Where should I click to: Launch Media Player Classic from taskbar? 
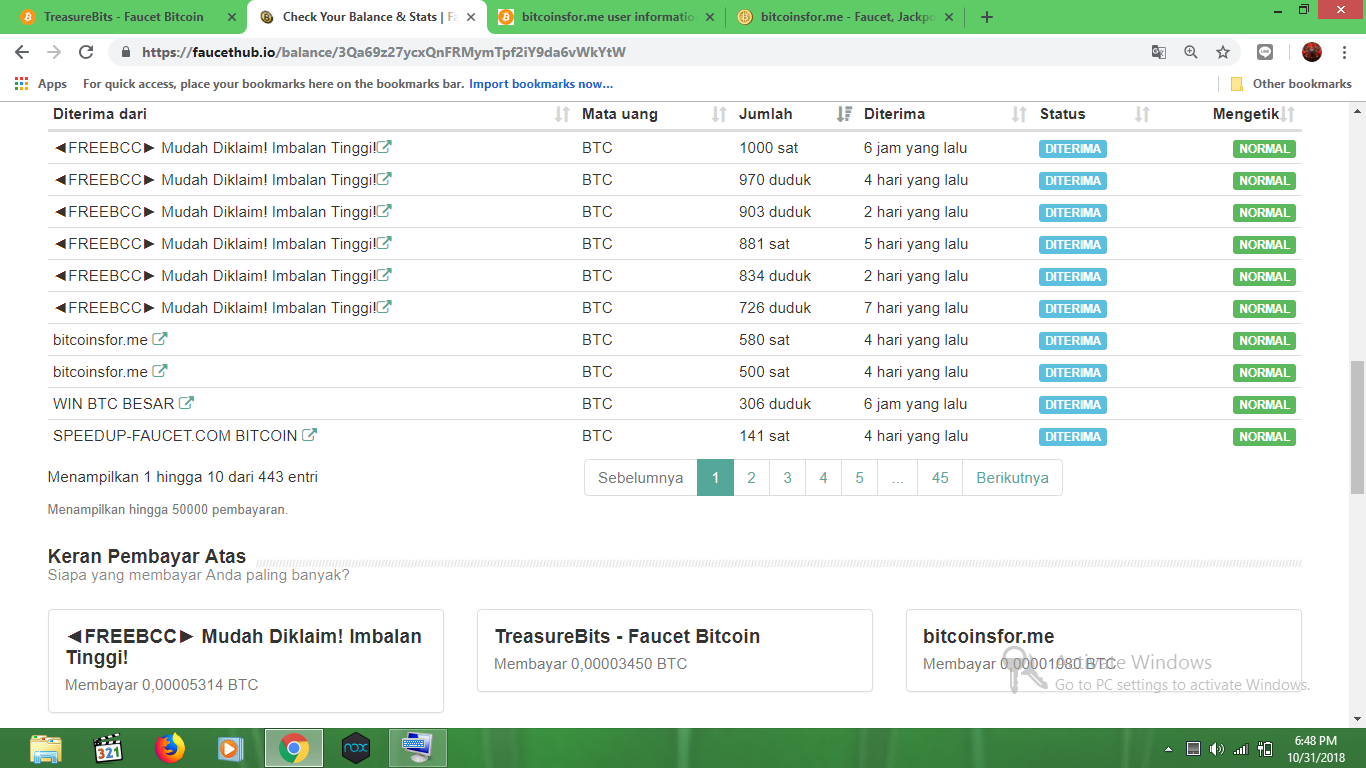click(x=108, y=748)
